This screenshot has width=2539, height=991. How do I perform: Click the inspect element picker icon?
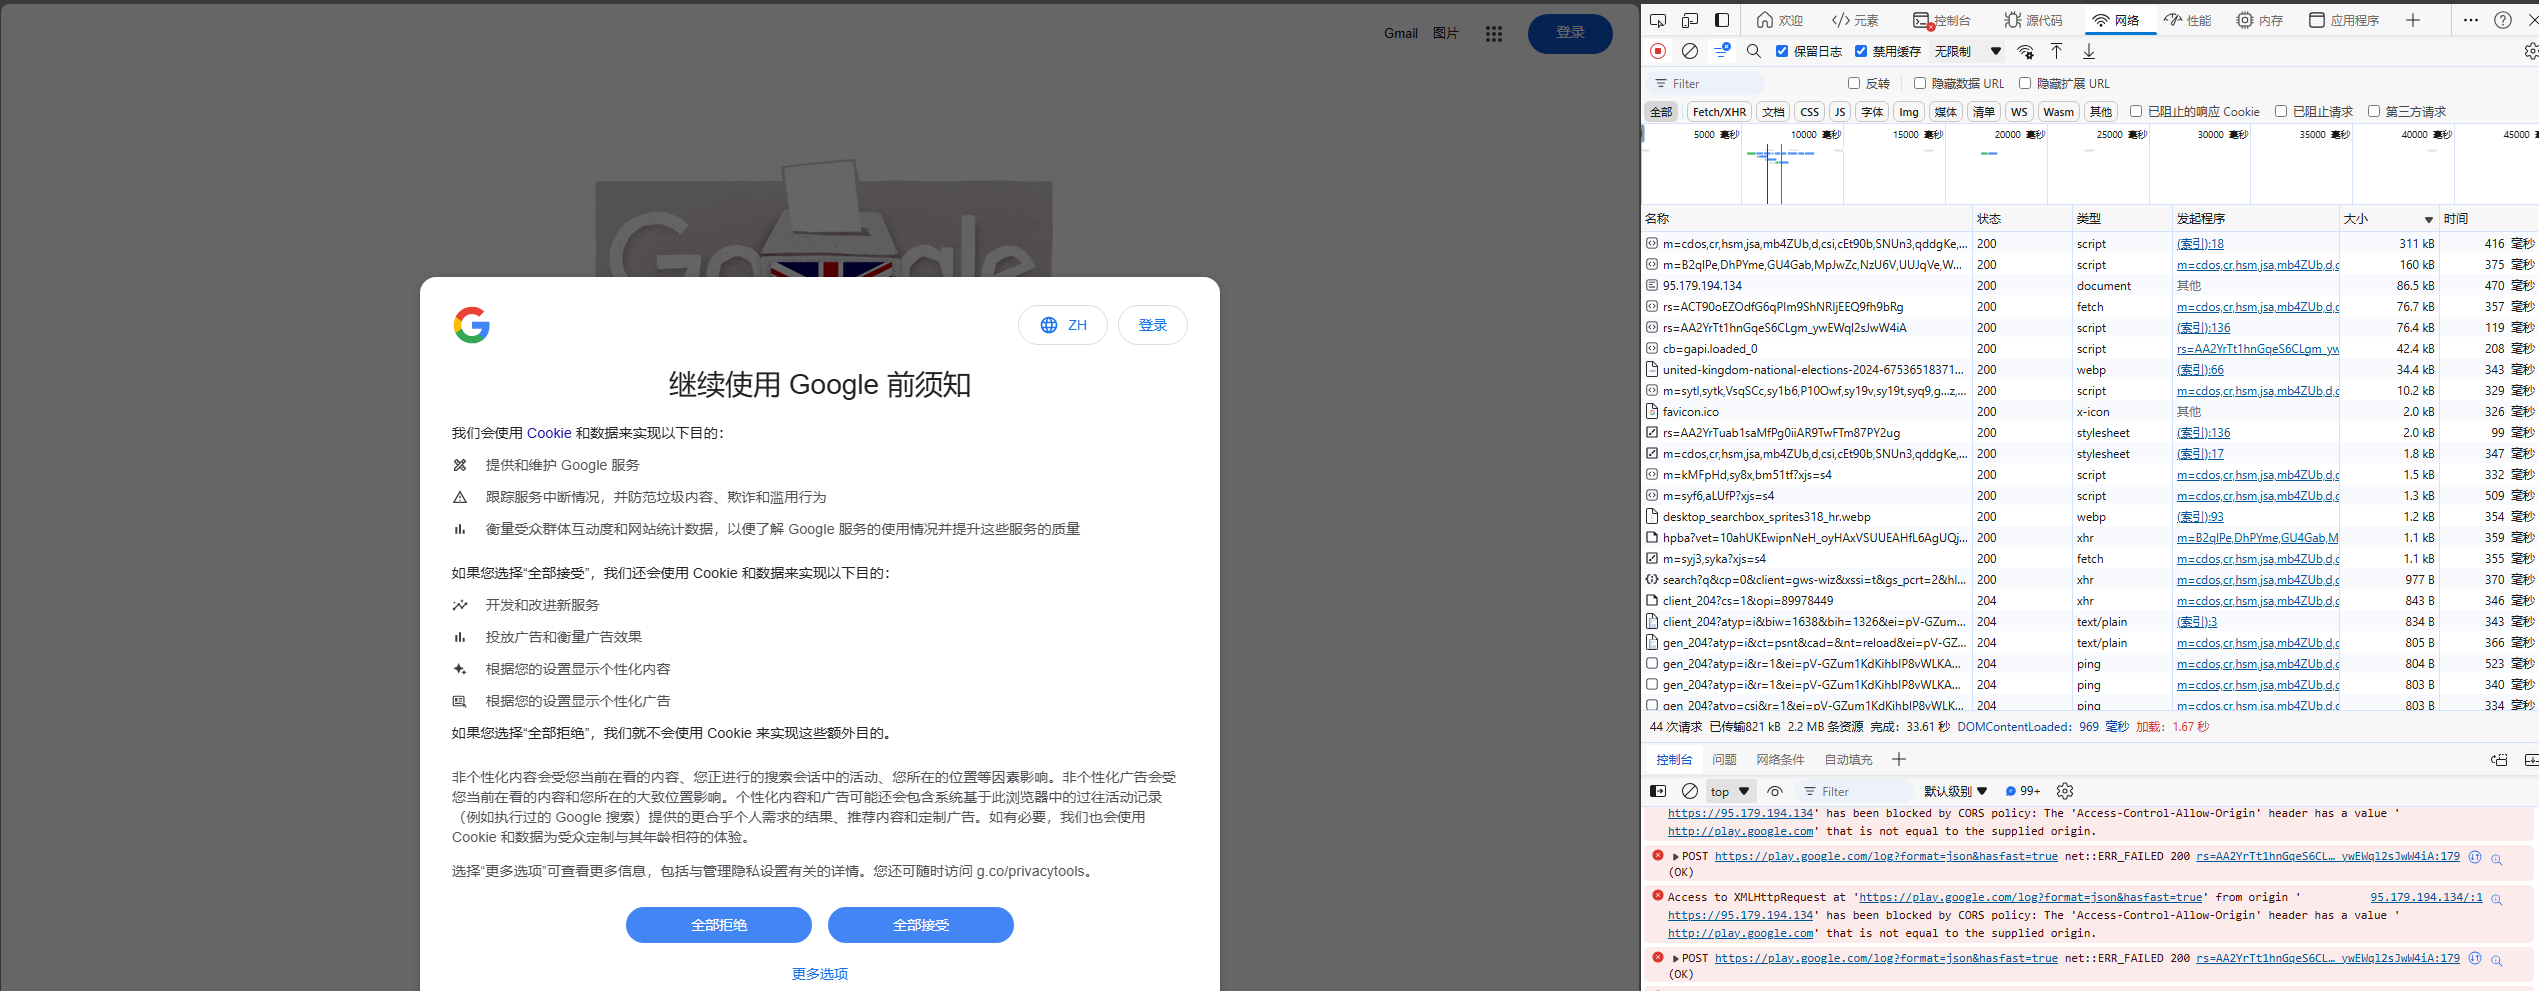[x=1658, y=20]
